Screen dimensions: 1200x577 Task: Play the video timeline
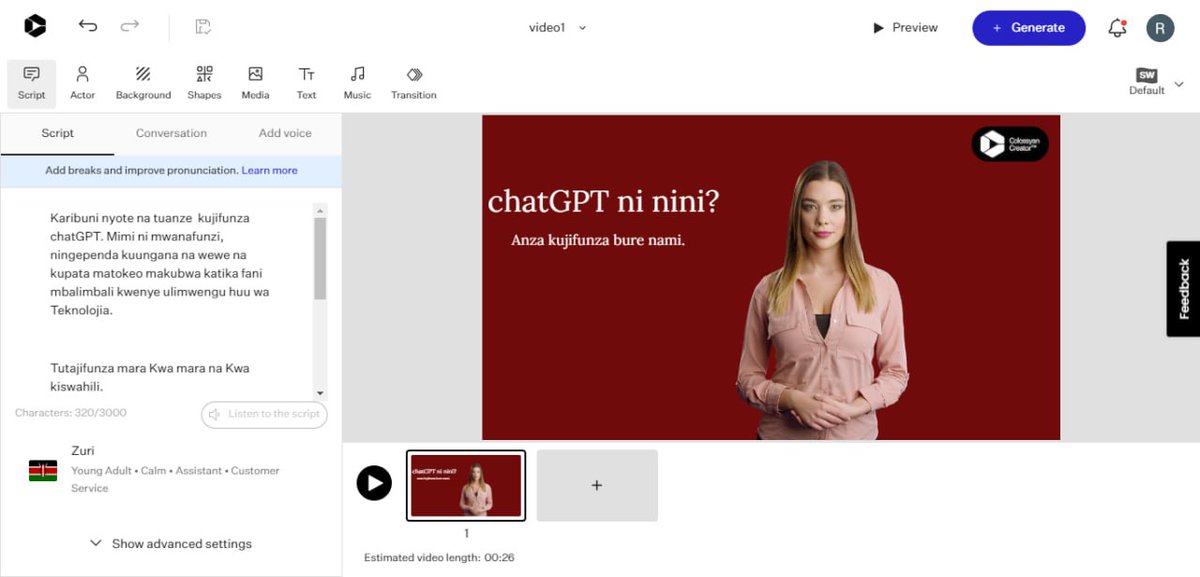coord(374,483)
